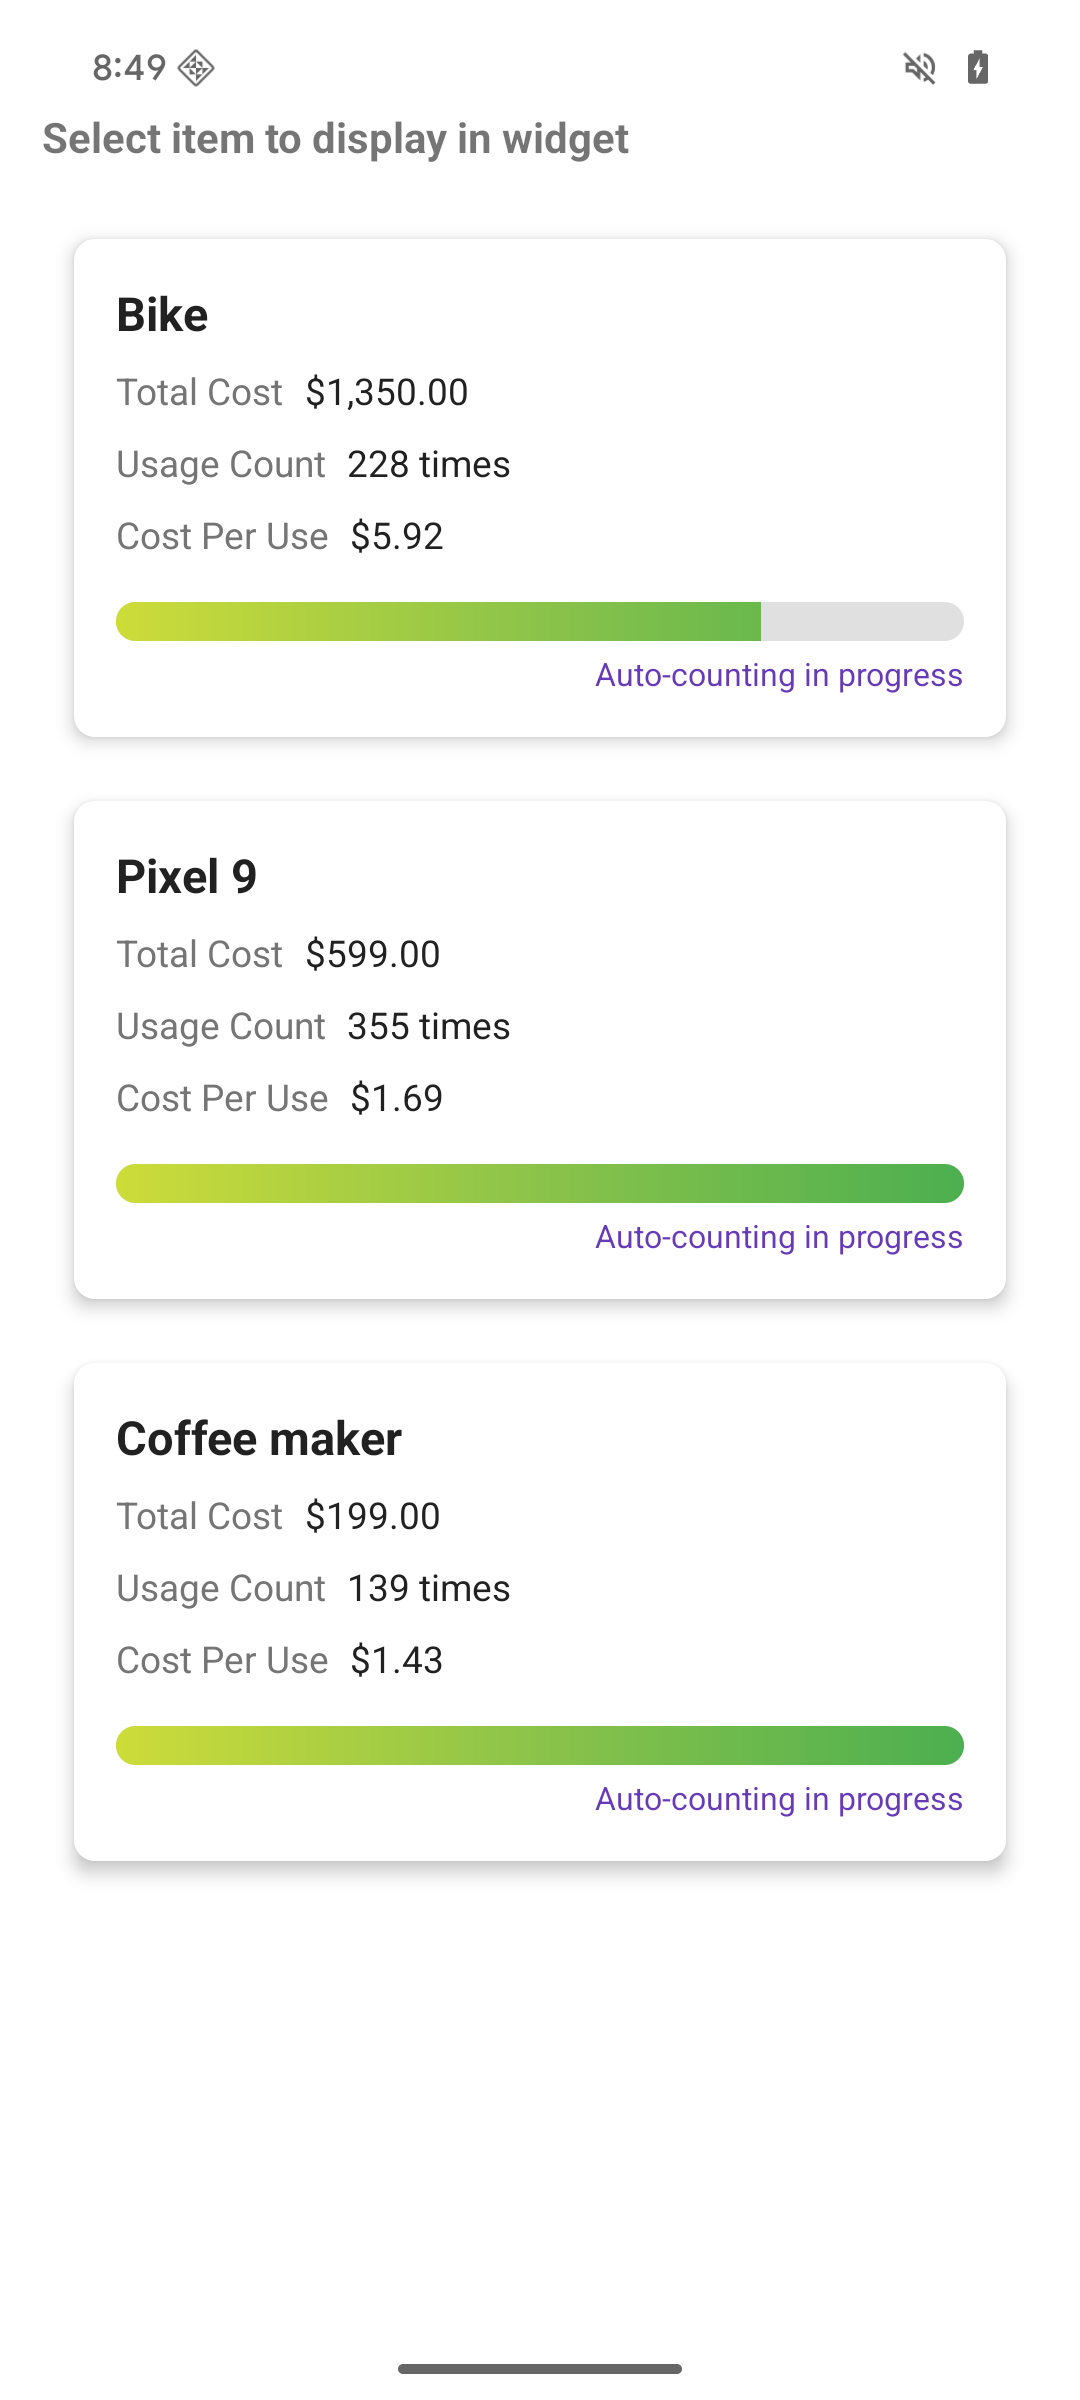This screenshot has width=1080, height=2400.
Task: Click Coffee maker's Auto-counting in progress link
Action: [x=779, y=1799]
